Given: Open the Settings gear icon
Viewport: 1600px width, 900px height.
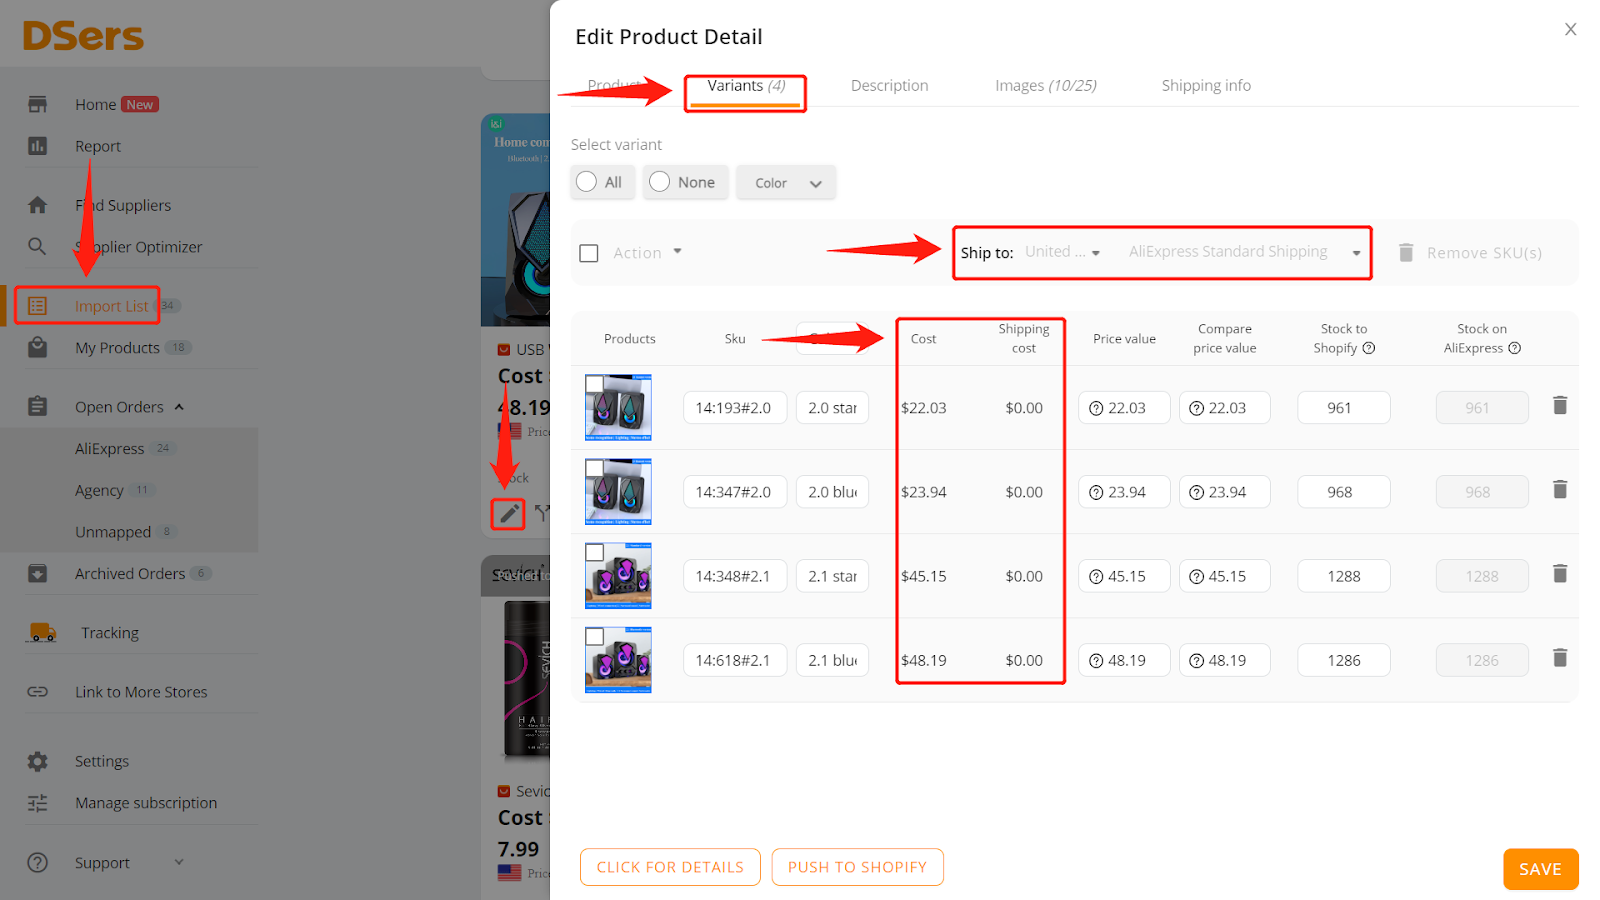Looking at the screenshot, I should [x=38, y=761].
